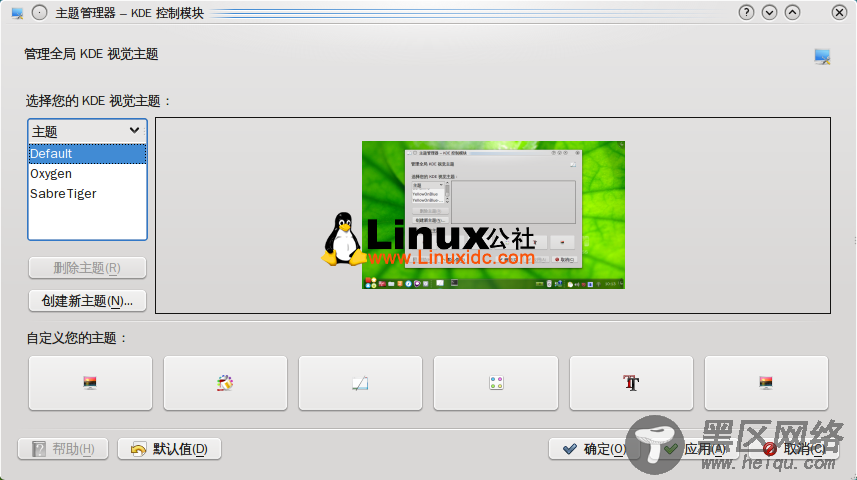Close the theme manager window
Viewport: 857px width, 480px height.
pyautogui.click(x=839, y=12)
